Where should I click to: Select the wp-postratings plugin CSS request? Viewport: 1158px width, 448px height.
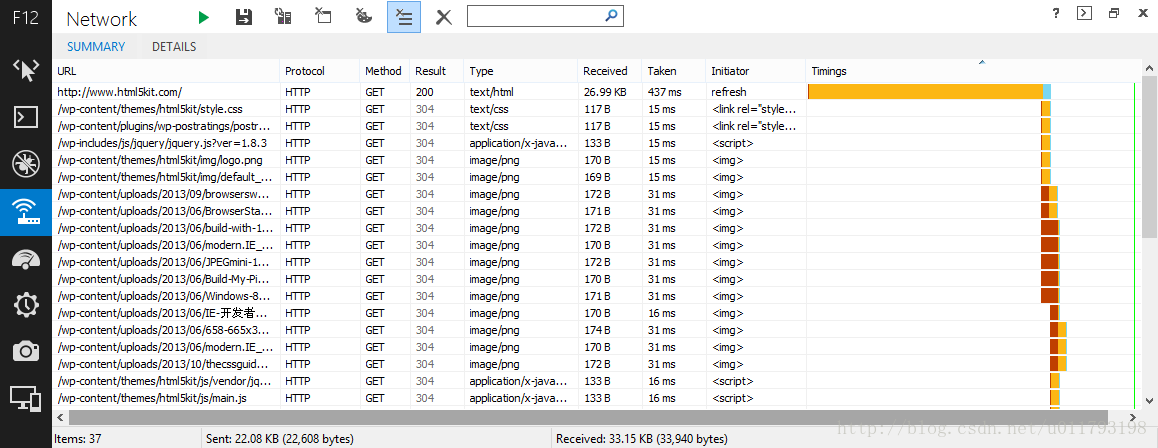[x=595, y=126]
